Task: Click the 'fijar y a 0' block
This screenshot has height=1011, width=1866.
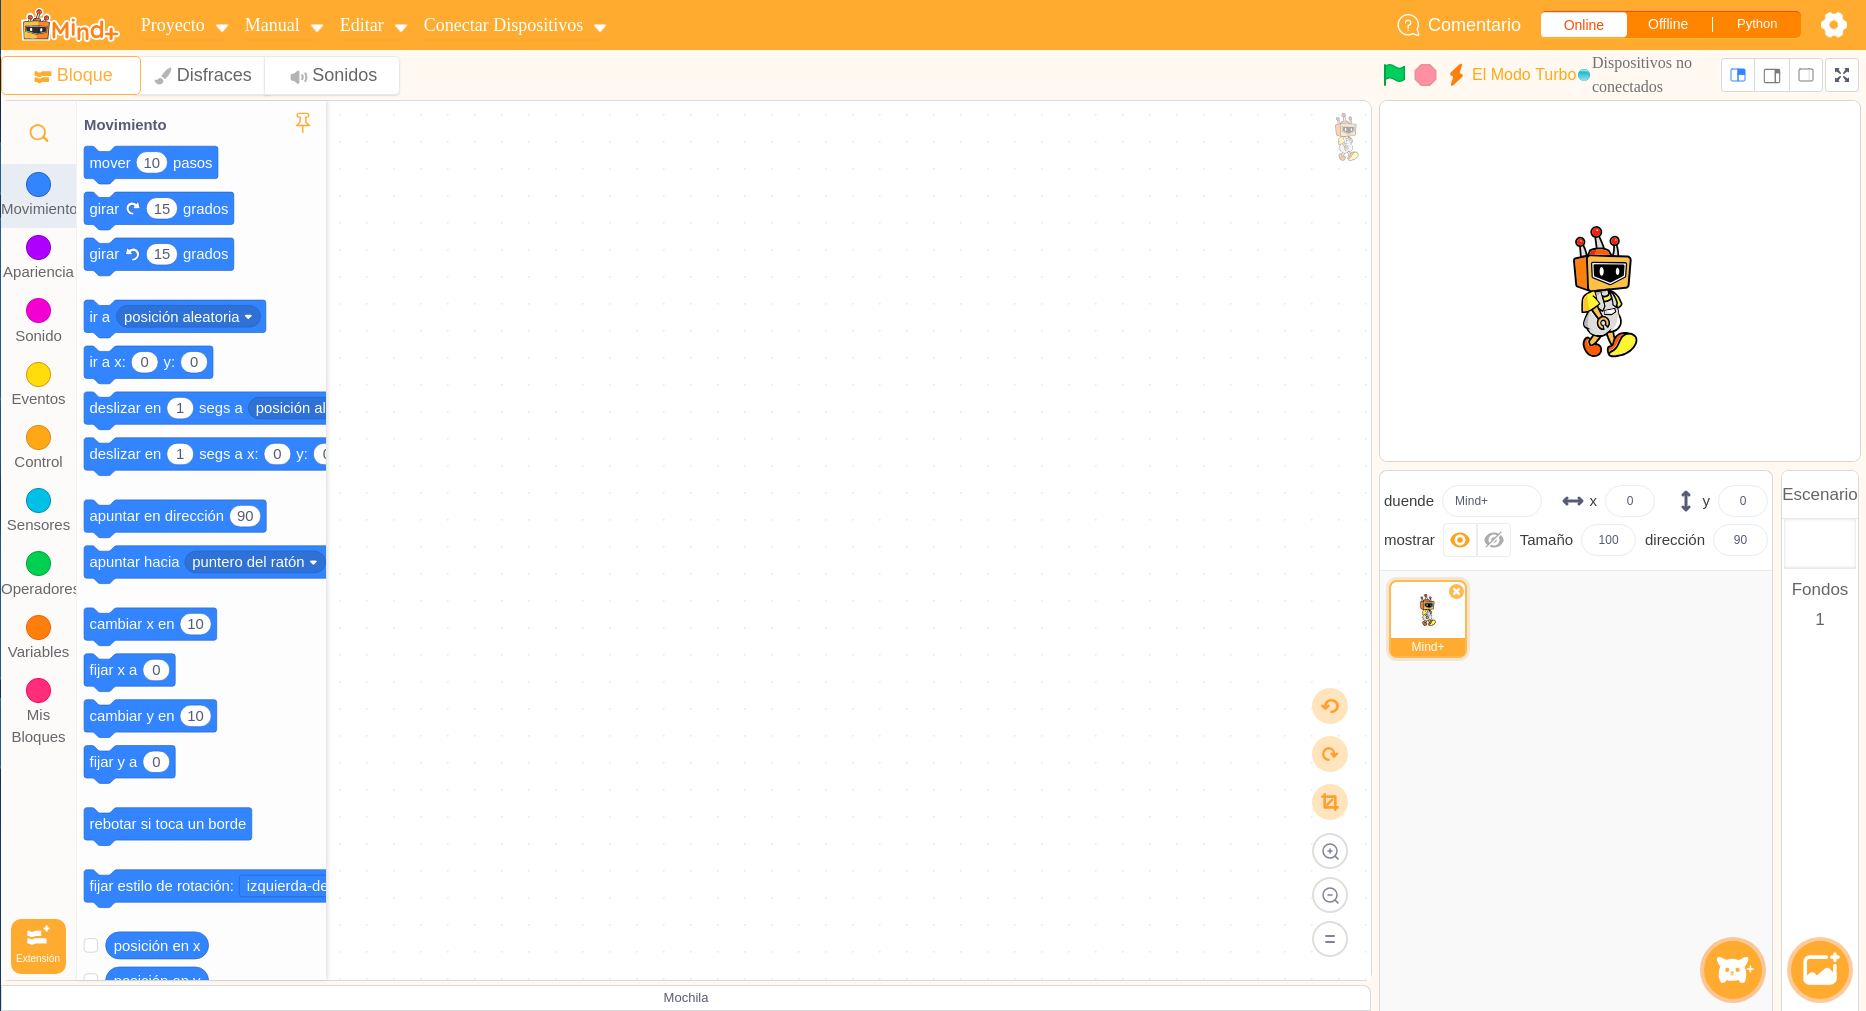Action: [129, 762]
